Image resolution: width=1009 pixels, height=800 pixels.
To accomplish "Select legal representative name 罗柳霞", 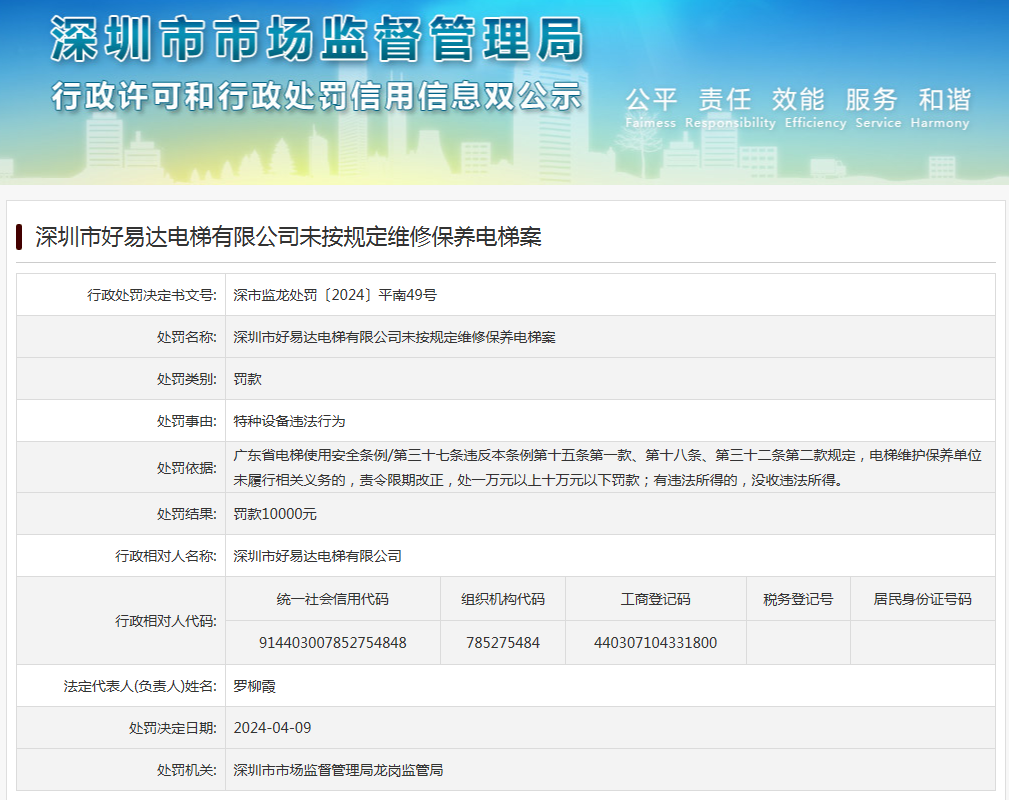I will point(254,686).
